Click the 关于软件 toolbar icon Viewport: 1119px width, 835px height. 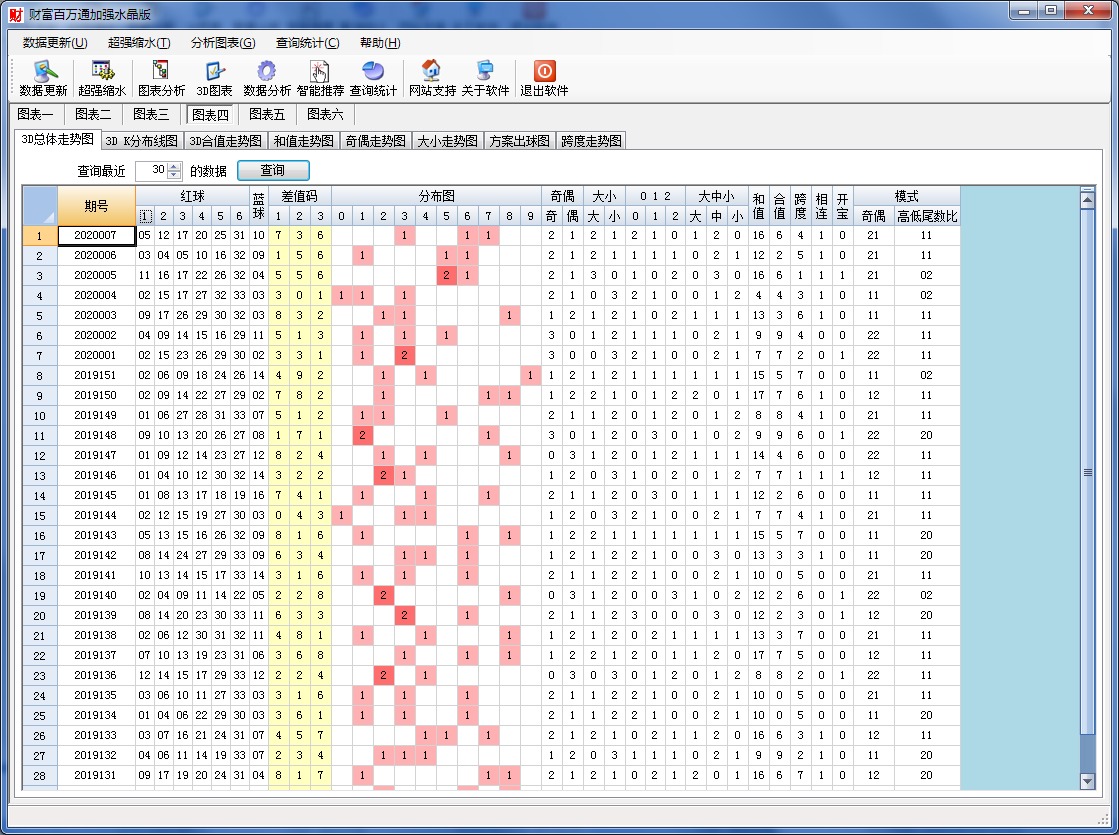pyautogui.click(x=485, y=72)
